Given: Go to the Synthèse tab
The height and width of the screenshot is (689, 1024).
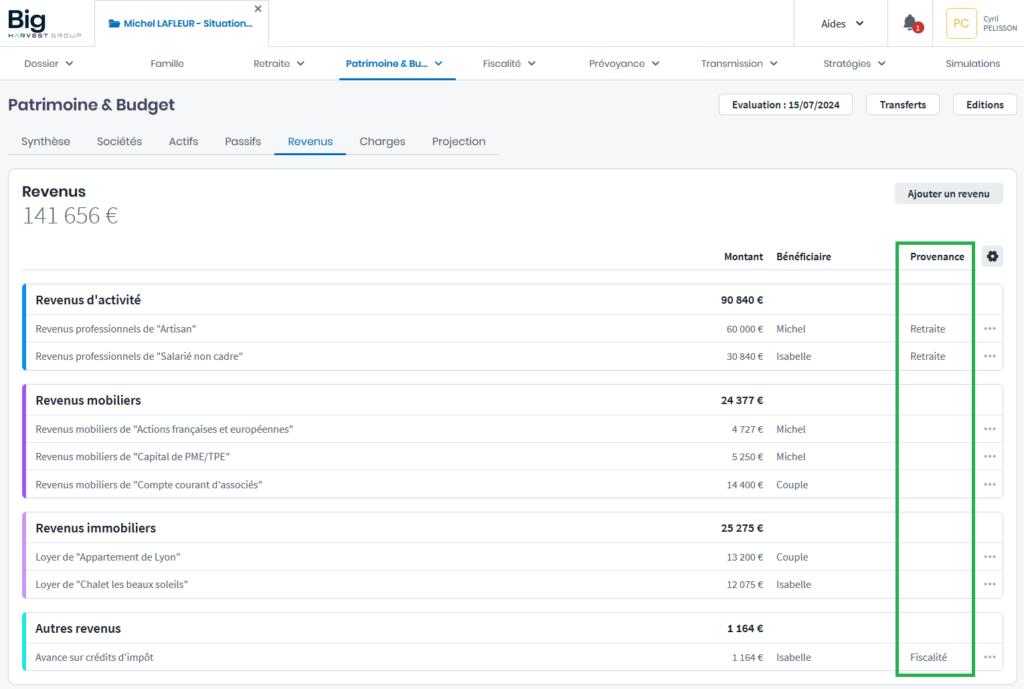Looking at the screenshot, I should pyautogui.click(x=46, y=142).
